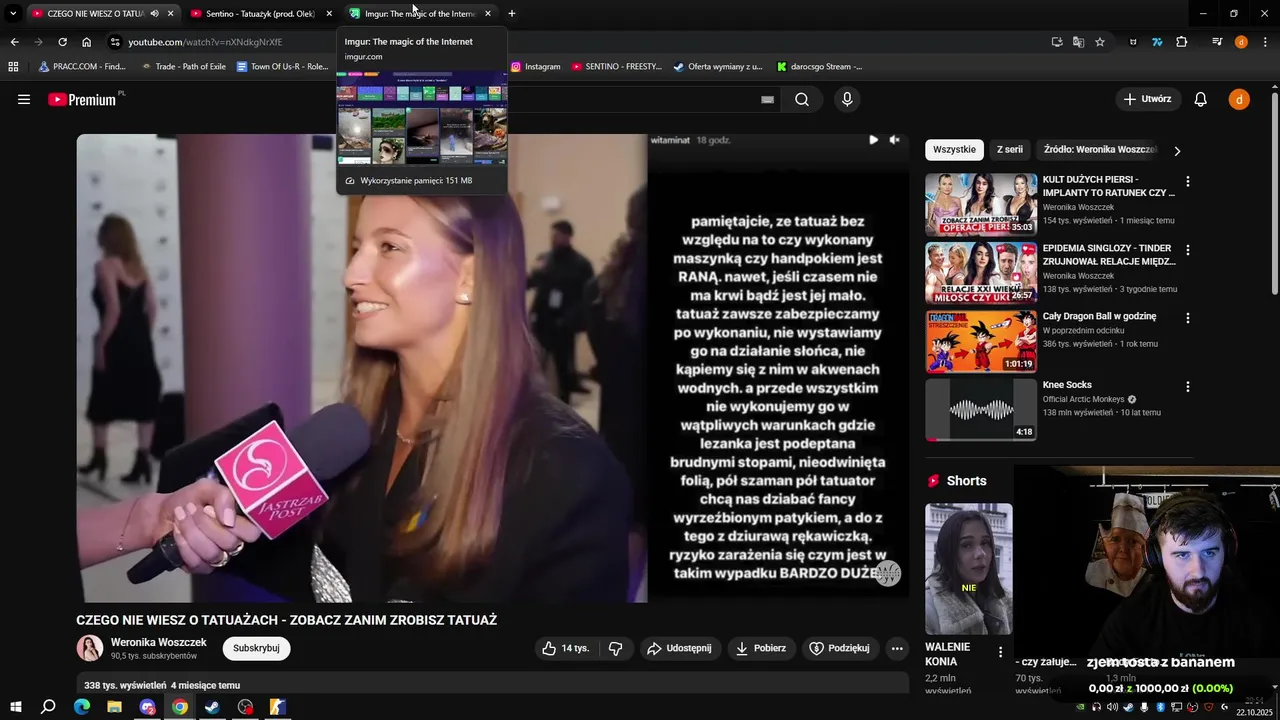Click the Utwórz create button
Image resolution: width=1280 pixels, height=720 pixels.
[x=1148, y=99]
